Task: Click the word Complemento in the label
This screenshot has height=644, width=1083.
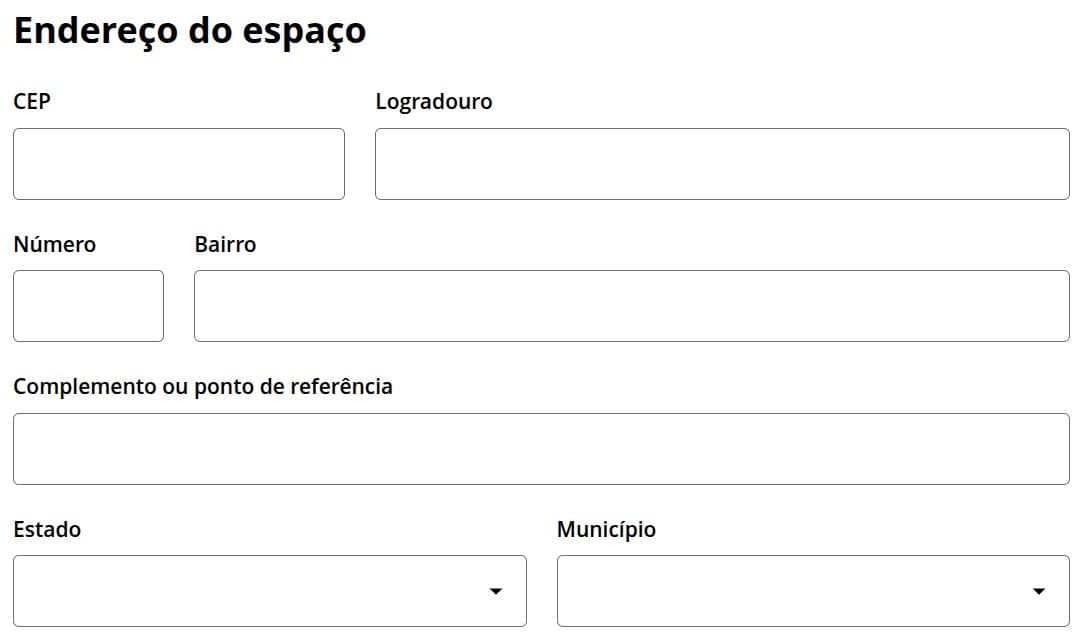Action: coord(85,387)
